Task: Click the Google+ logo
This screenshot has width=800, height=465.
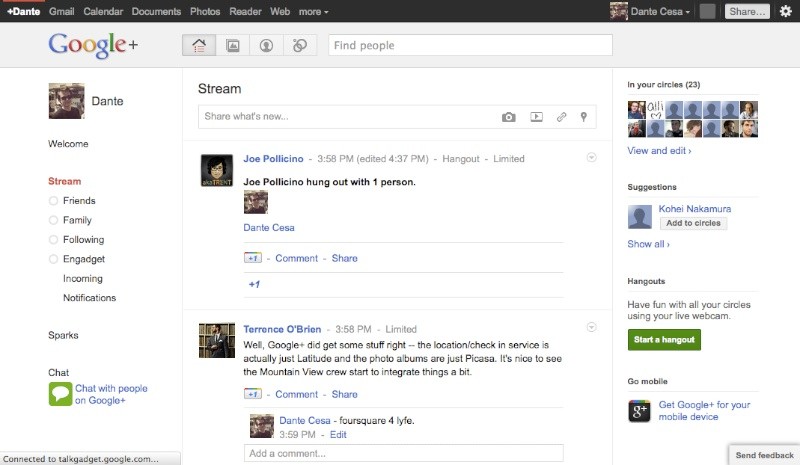Action: (93, 45)
